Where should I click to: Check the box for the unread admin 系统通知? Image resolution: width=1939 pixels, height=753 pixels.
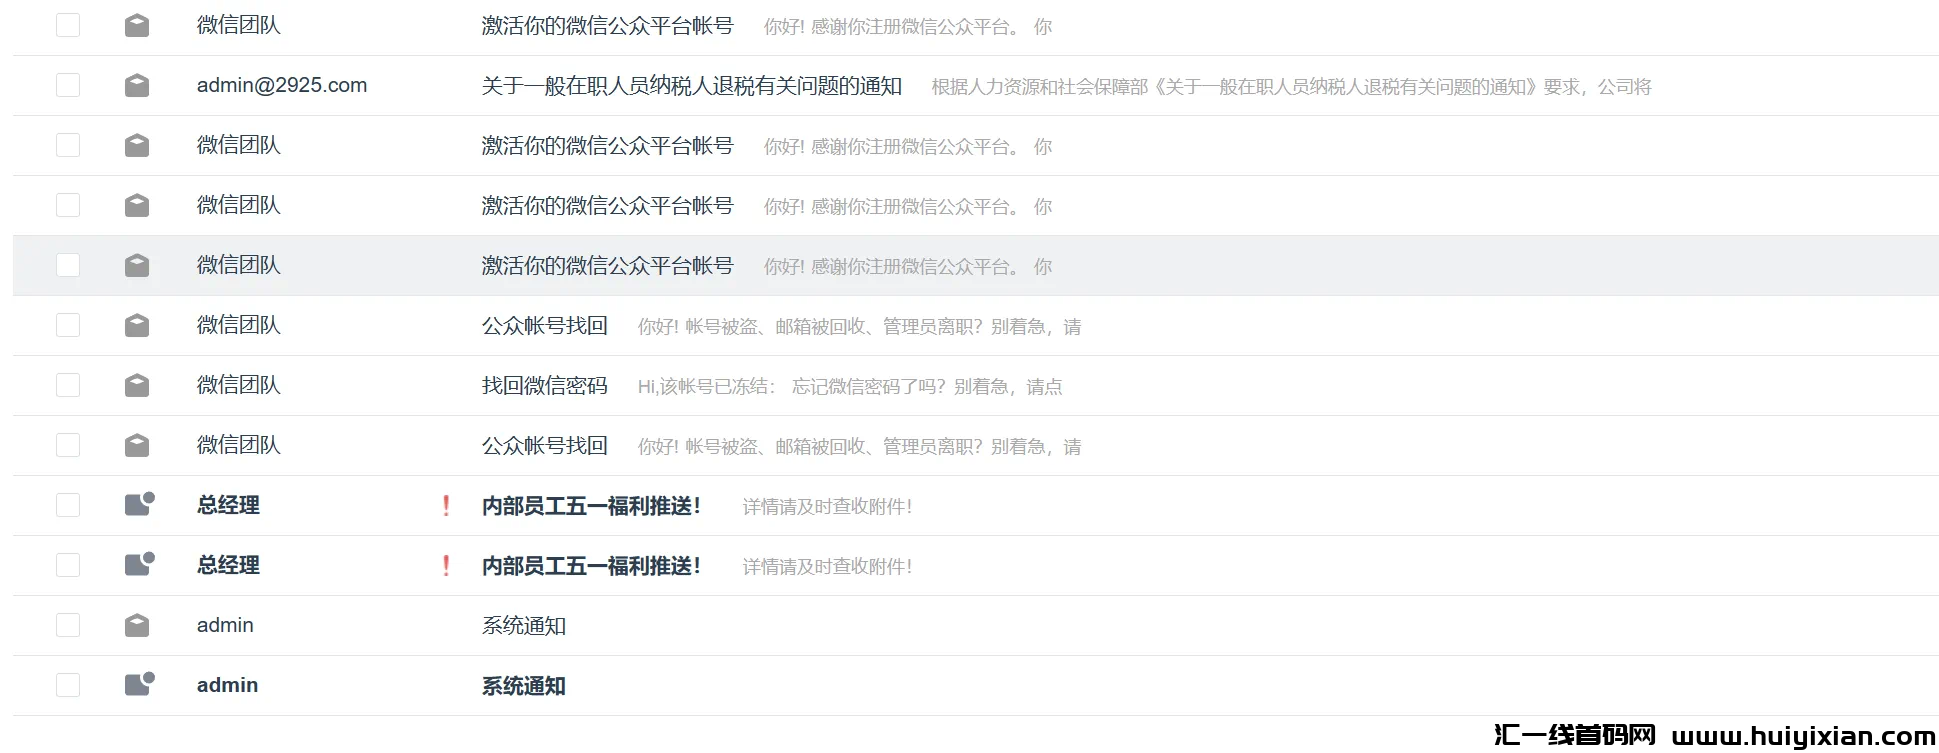pyautogui.click(x=68, y=685)
